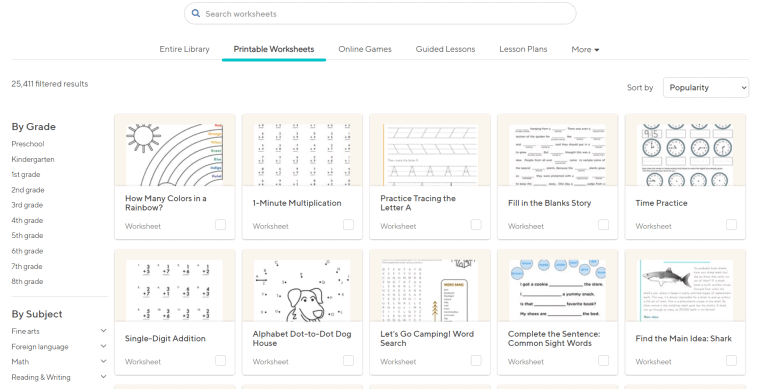Image resolution: width=768 pixels, height=389 pixels.
Task: Click the title How Many Colors in a Rainbow?
Action: point(166,203)
